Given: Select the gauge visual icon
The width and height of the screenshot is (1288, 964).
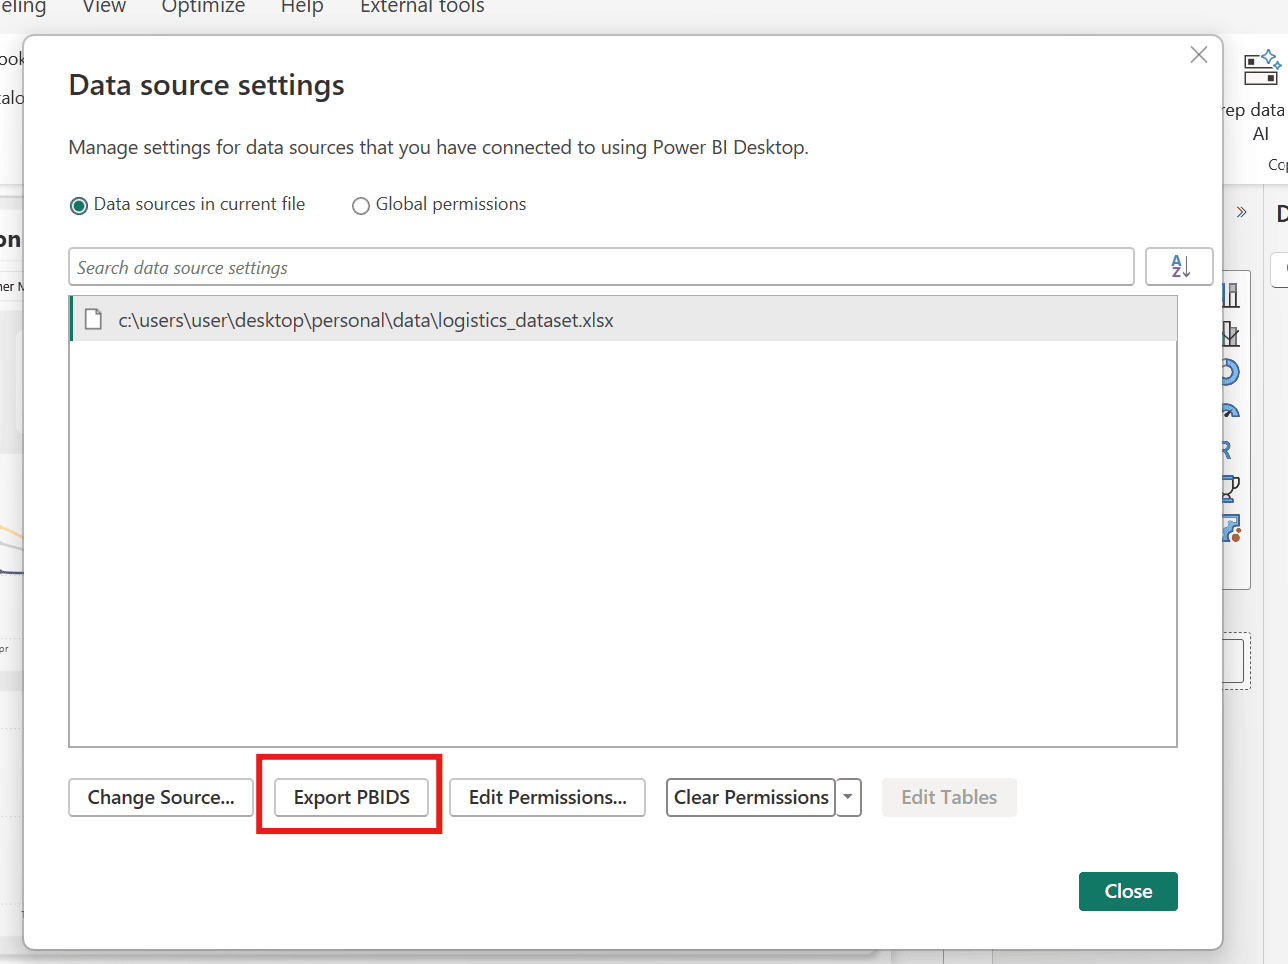Looking at the screenshot, I should click(x=1231, y=411).
